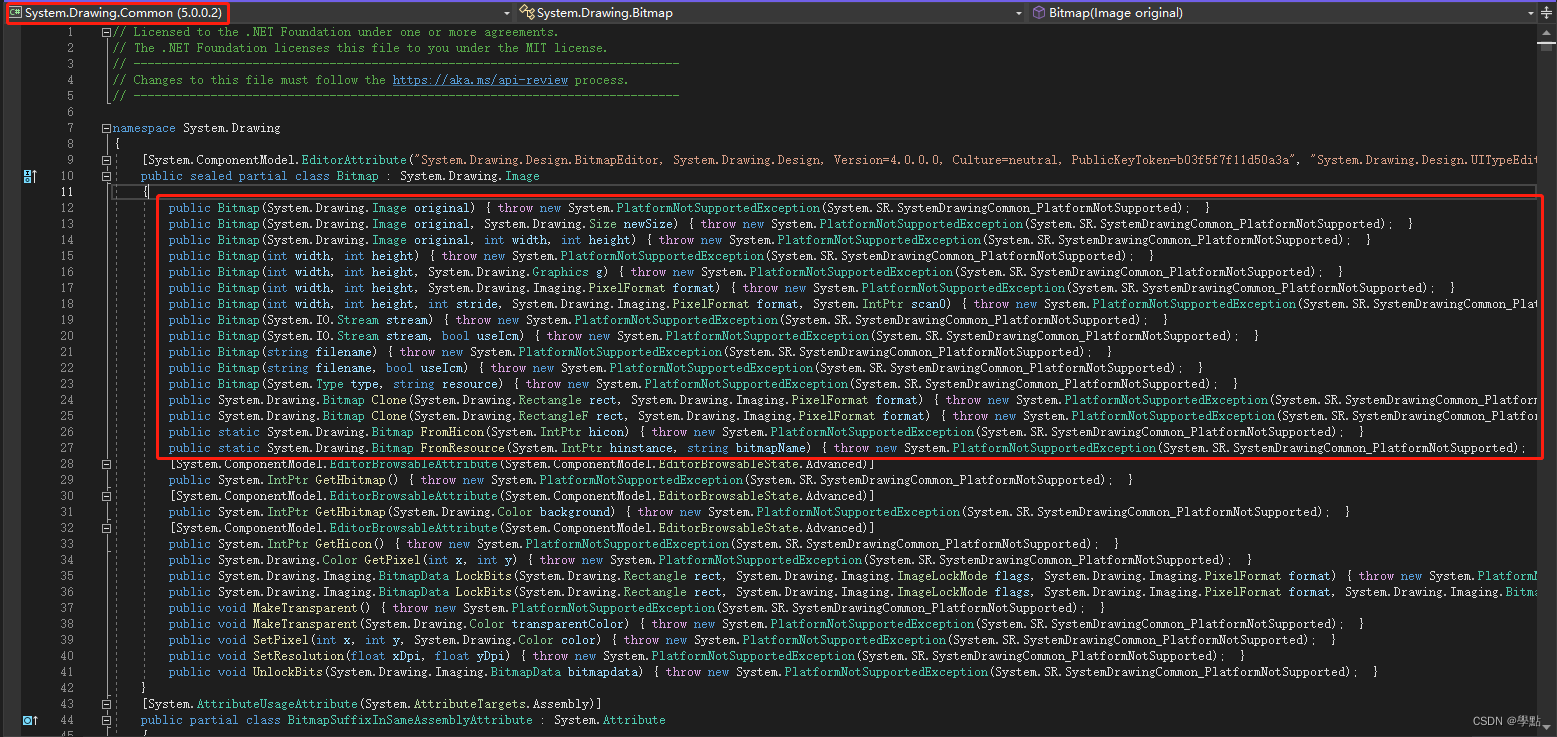Image resolution: width=1557 pixels, height=737 pixels.
Task: Click line number 27 in the gutter
Action: 67,448
